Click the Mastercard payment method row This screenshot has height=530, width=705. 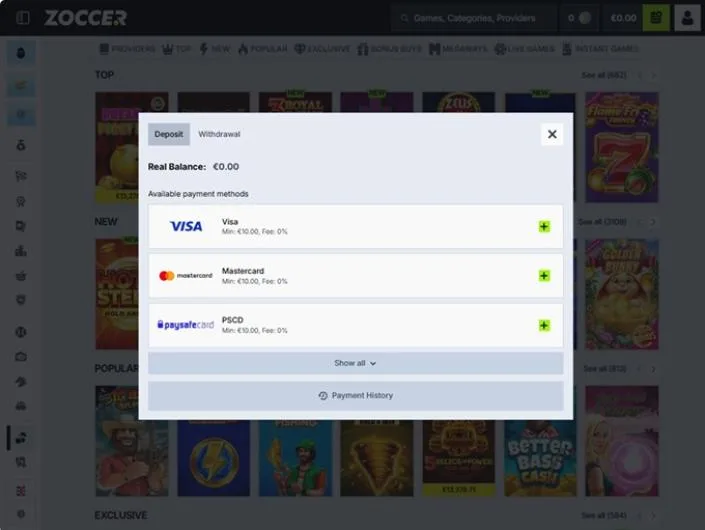(355, 276)
